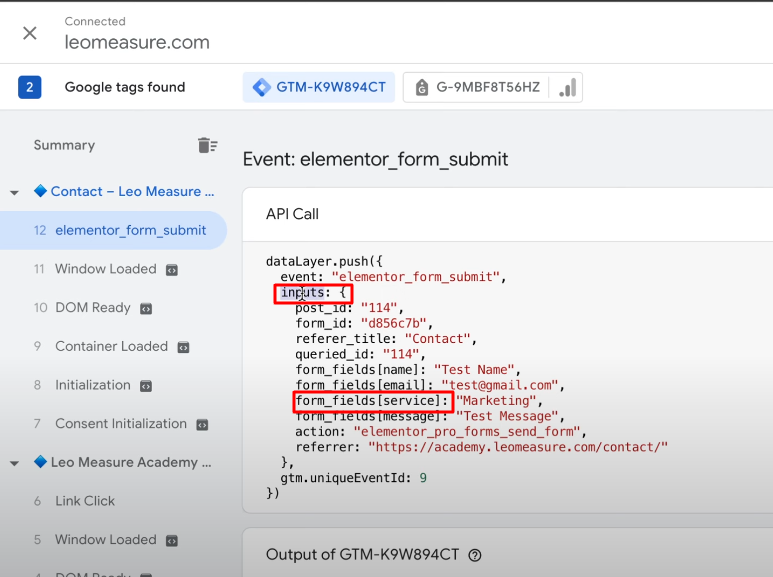The height and width of the screenshot is (577, 773).
Task: Select the Link Click event
Action: pyautogui.click(x=85, y=501)
